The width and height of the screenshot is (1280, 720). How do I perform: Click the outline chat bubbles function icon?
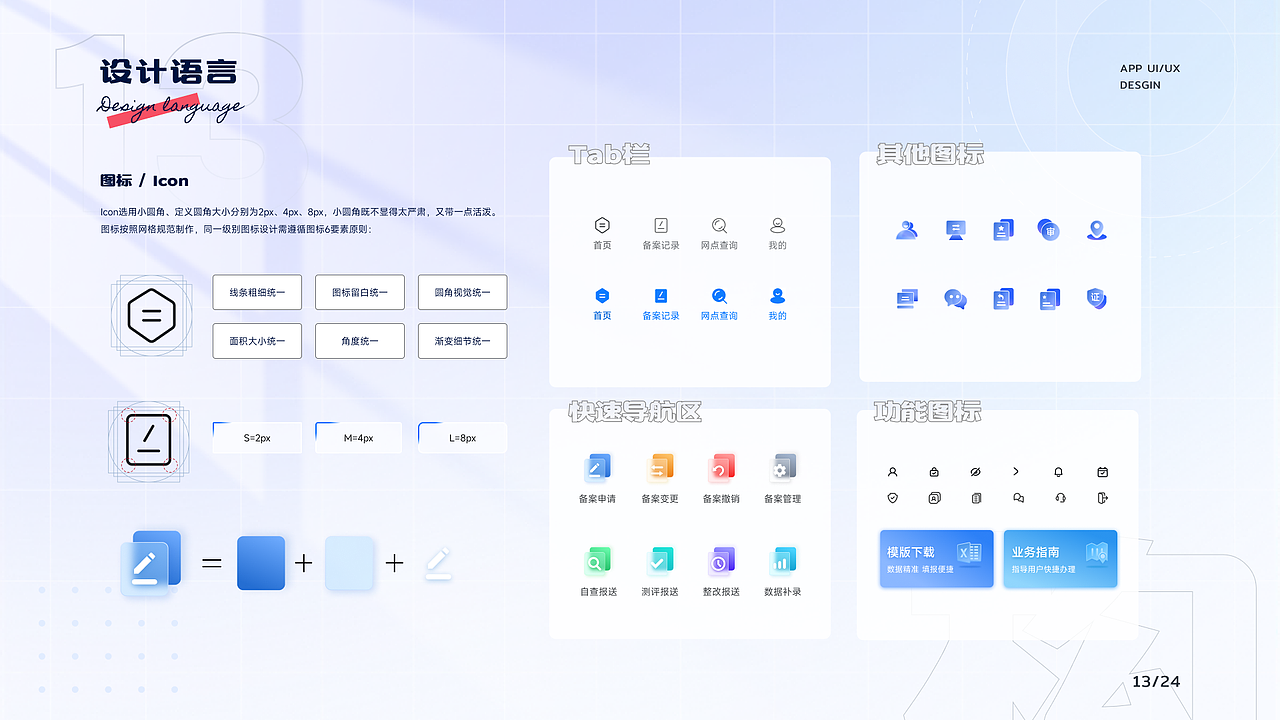pos(1018,498)
